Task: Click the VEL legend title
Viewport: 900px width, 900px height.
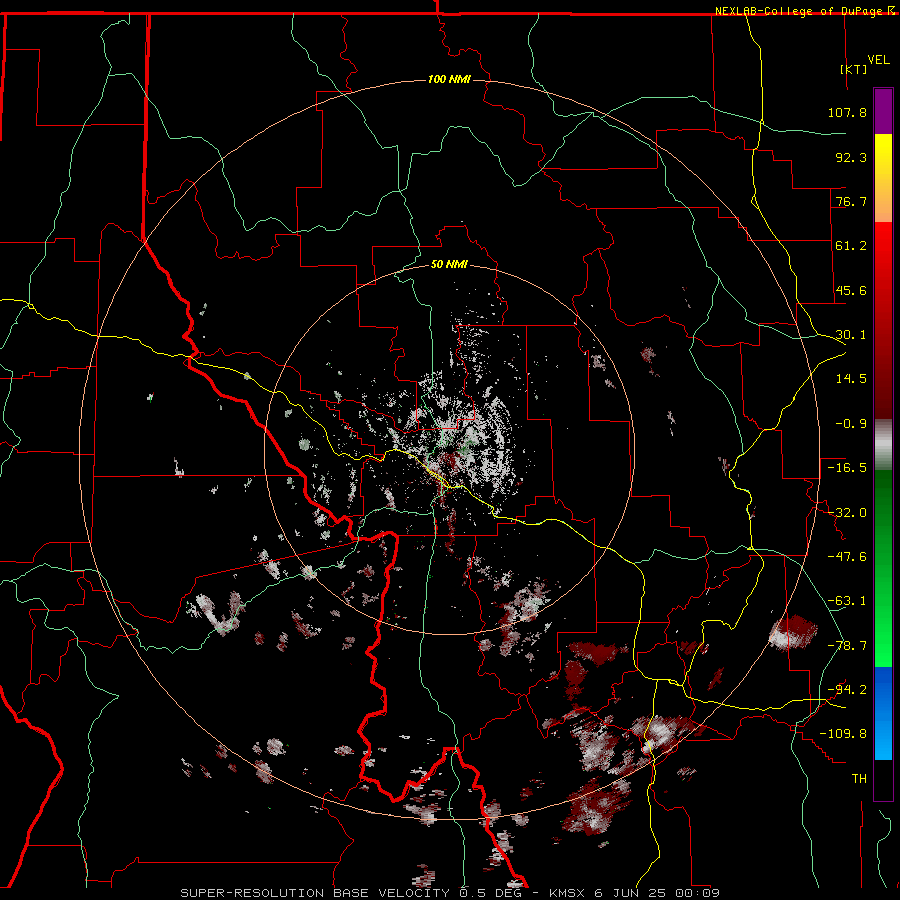Action: pos(878,60)
